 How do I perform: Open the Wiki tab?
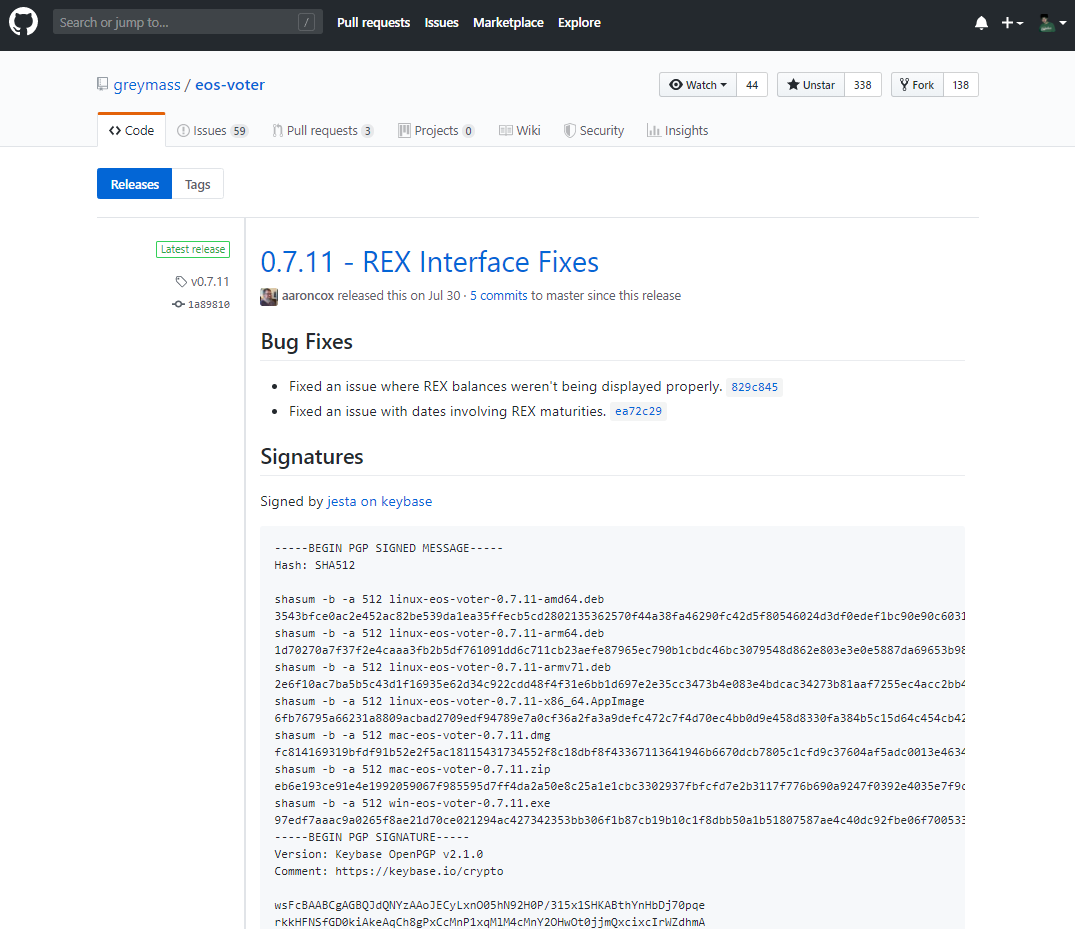point(520,130)
